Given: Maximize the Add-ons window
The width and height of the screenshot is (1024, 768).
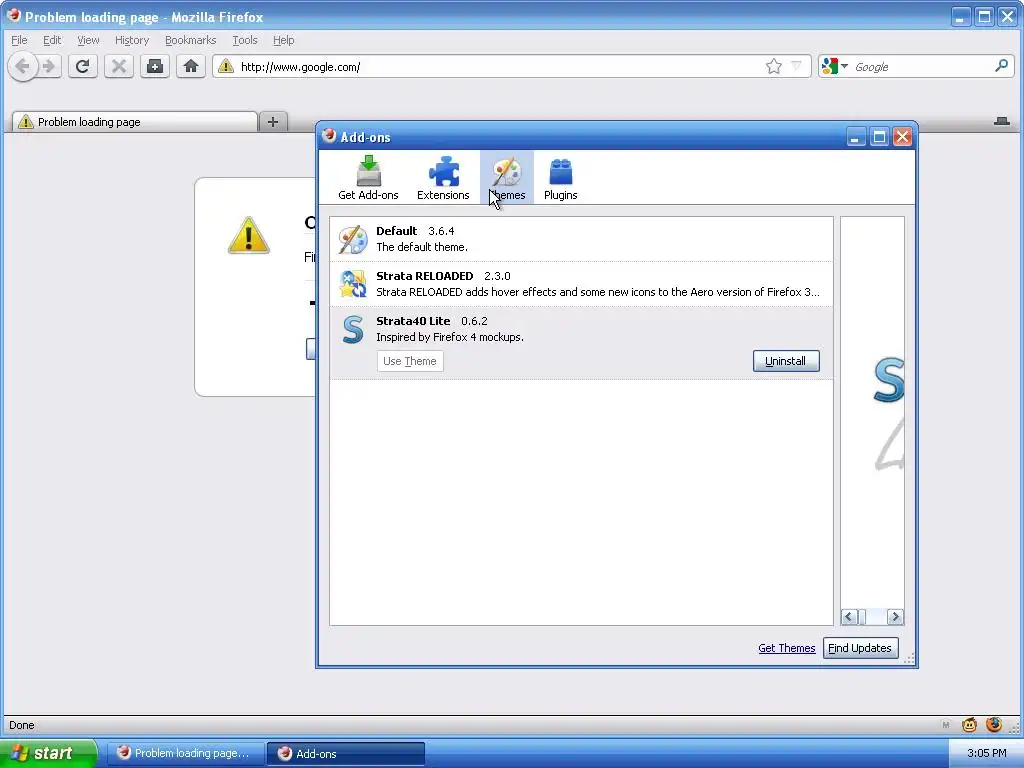Looking at the screenshot, I should tap(879, 136).
